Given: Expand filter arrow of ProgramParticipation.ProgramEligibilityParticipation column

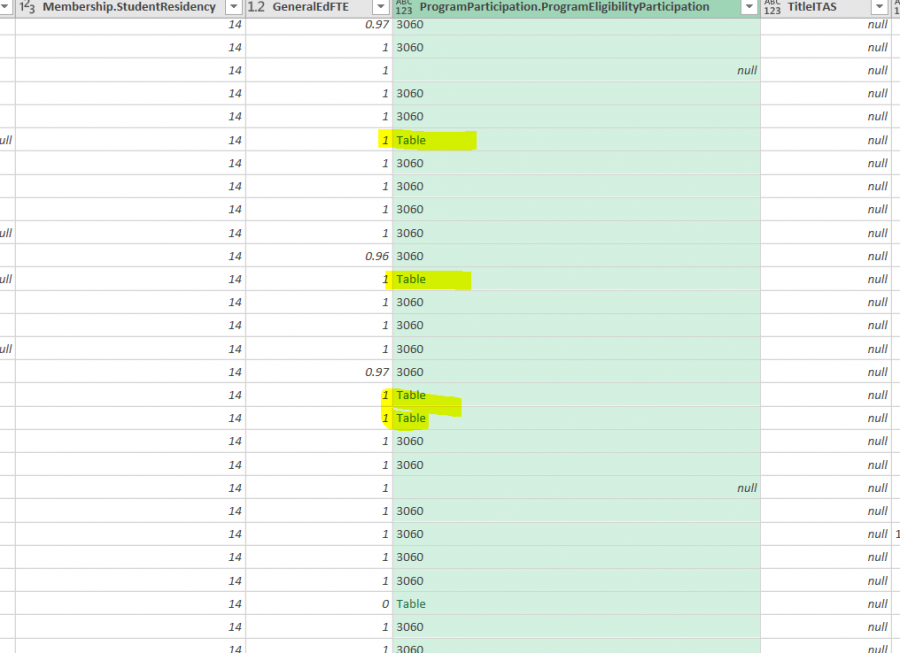Looking at the screenshot, I should pyautogui.click(x=749, y=7).
